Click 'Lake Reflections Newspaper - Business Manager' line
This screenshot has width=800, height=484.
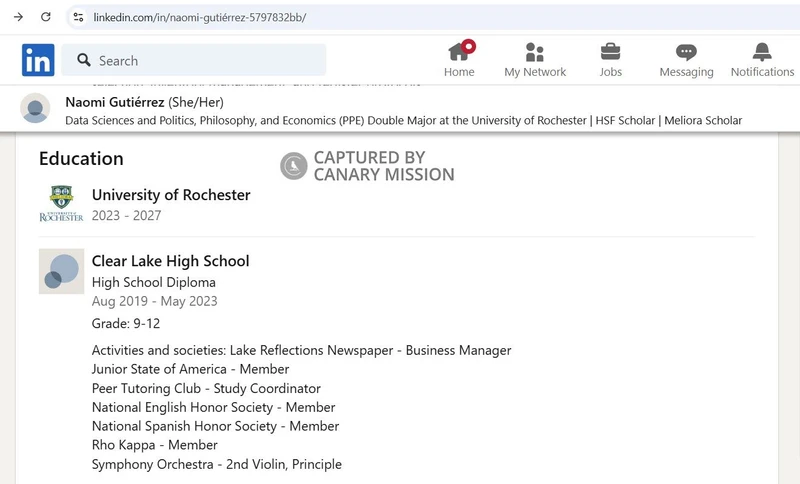point(370,350)
